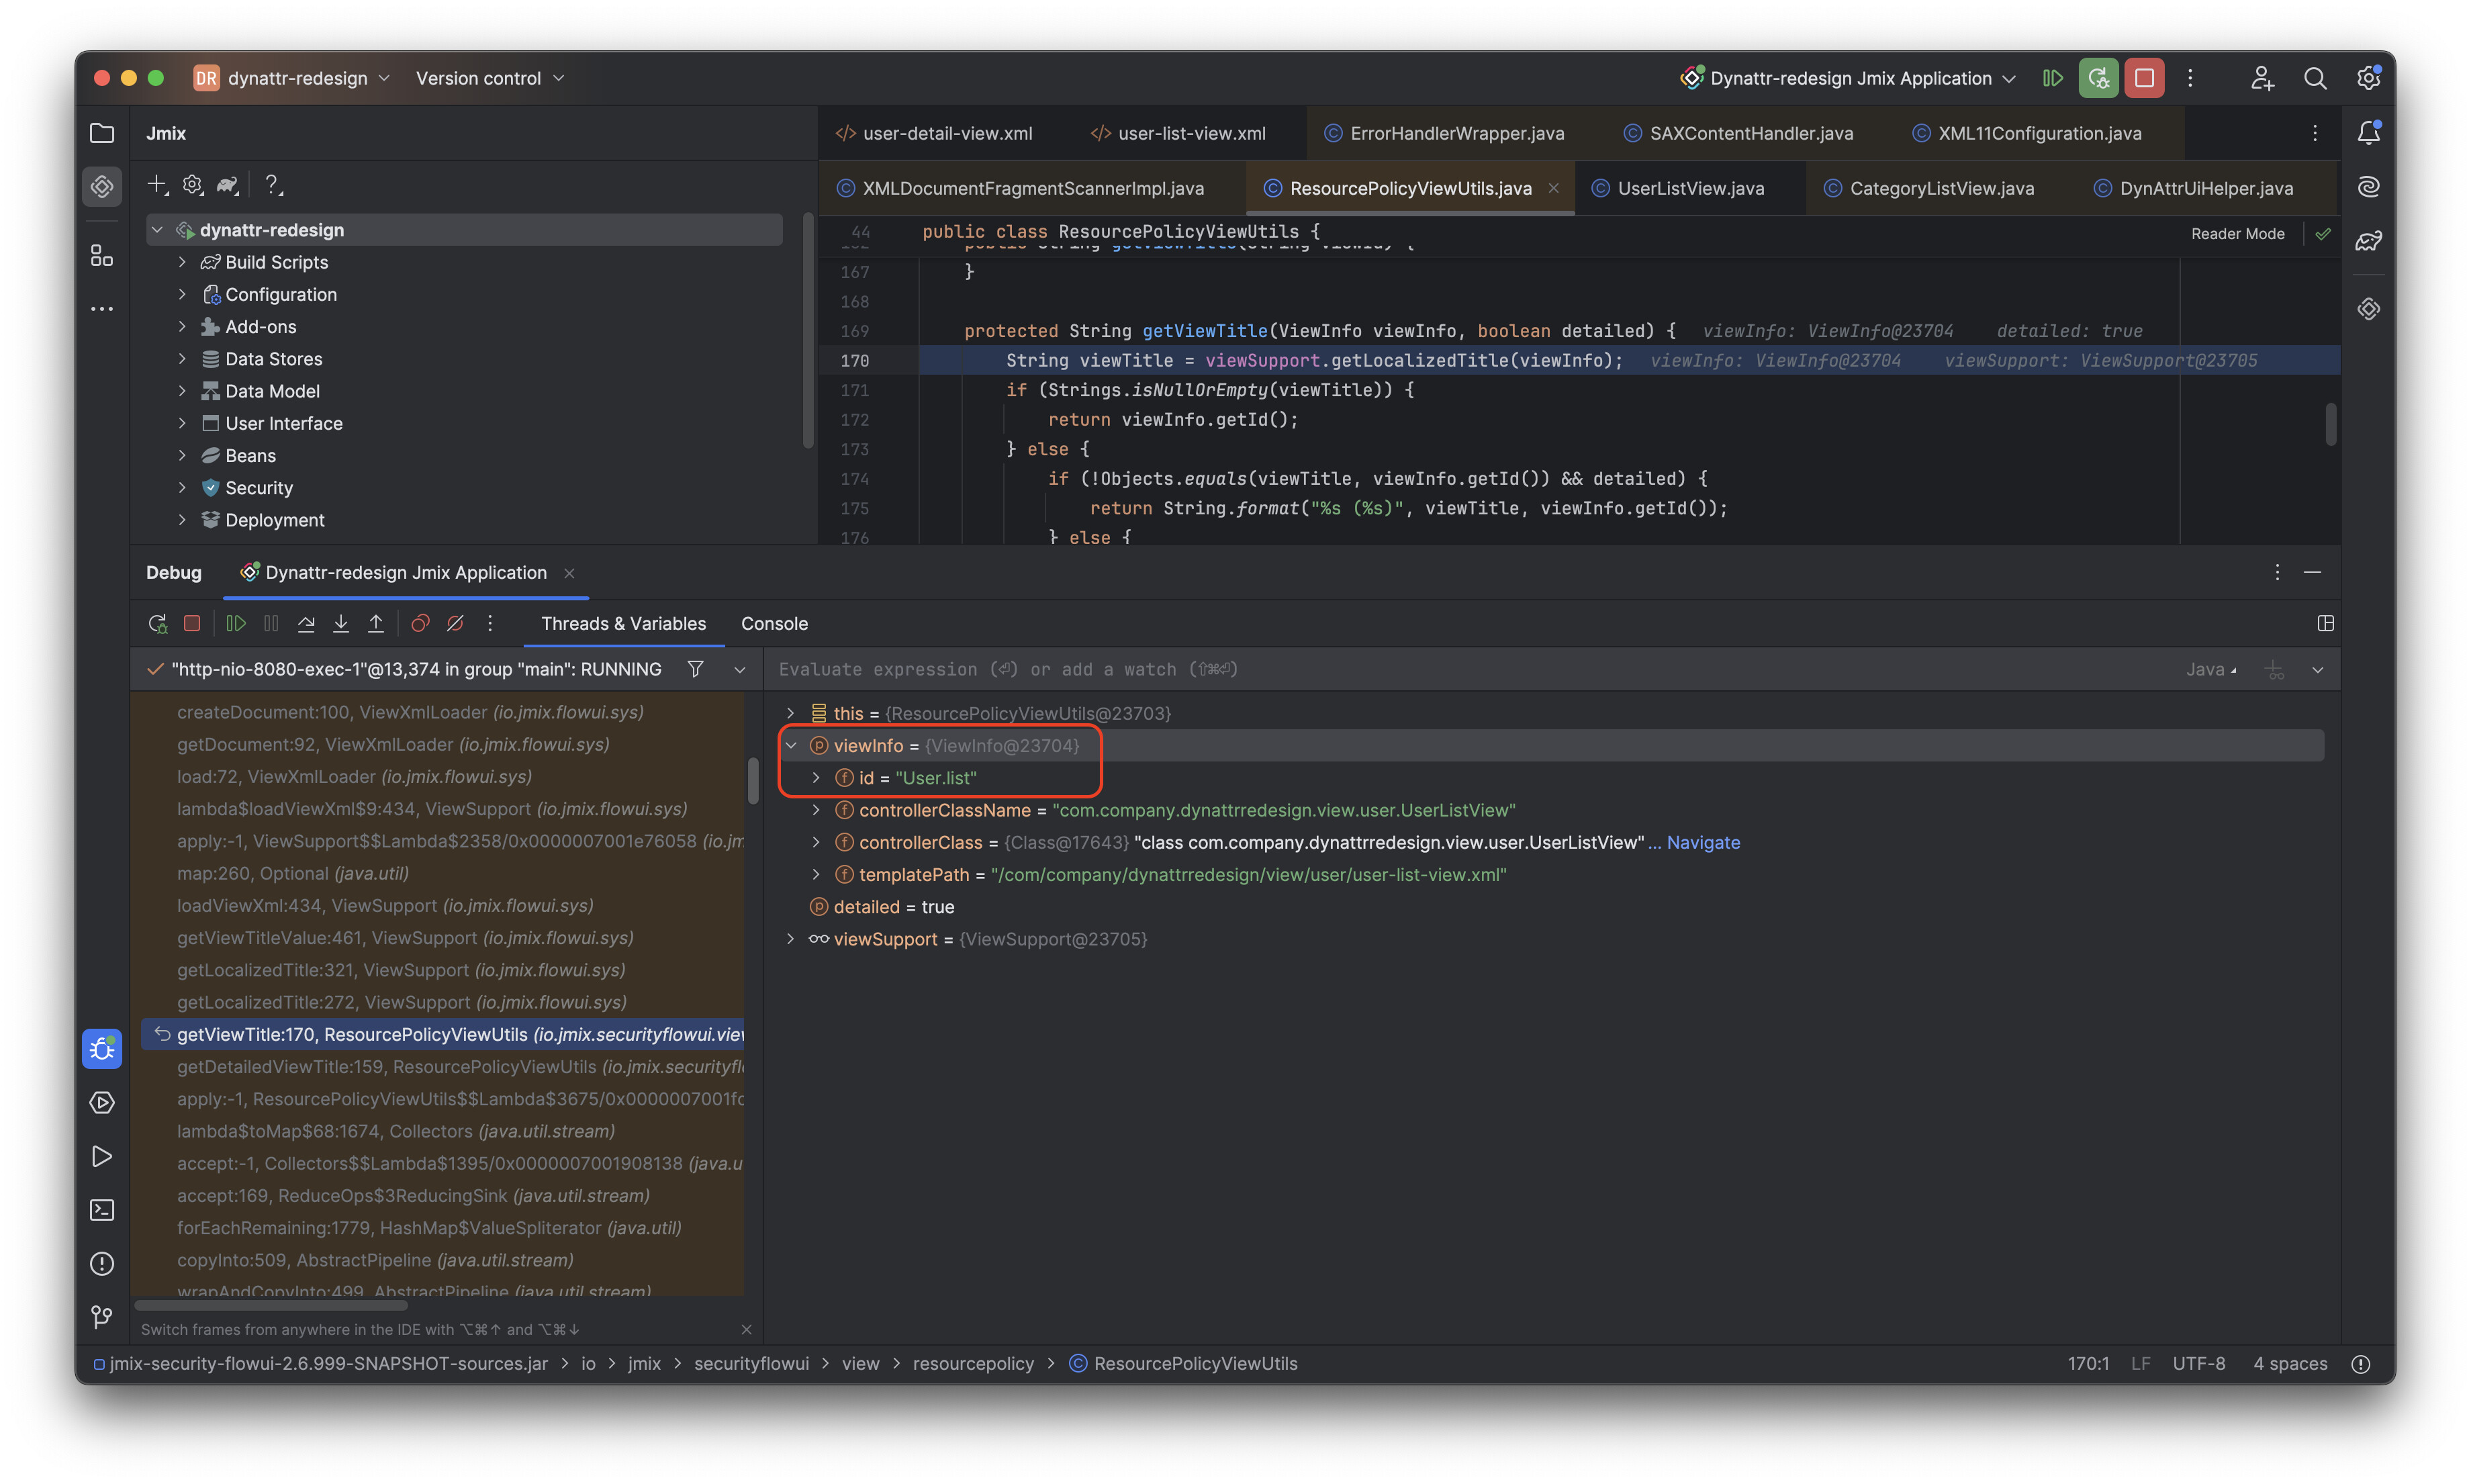Open Search Everywhere magnifier icon

[2315, 78]
